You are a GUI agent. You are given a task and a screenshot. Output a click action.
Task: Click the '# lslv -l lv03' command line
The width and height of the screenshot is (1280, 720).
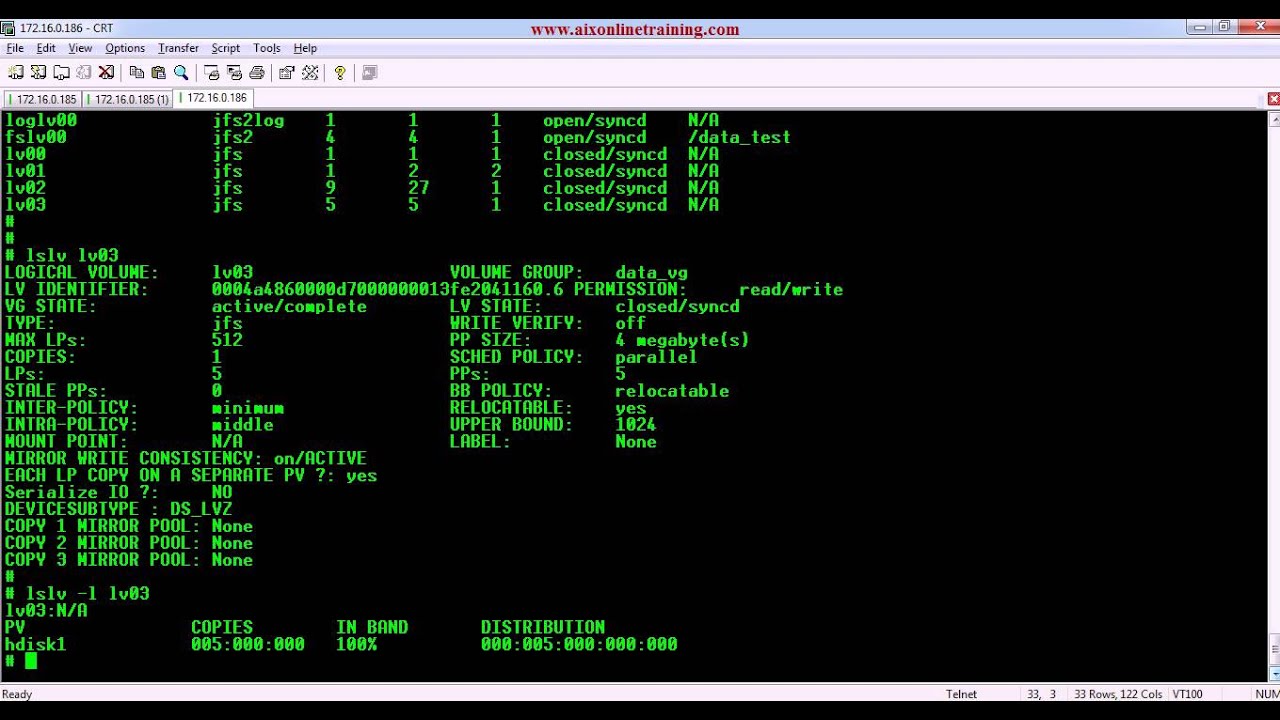coord(77,594)
